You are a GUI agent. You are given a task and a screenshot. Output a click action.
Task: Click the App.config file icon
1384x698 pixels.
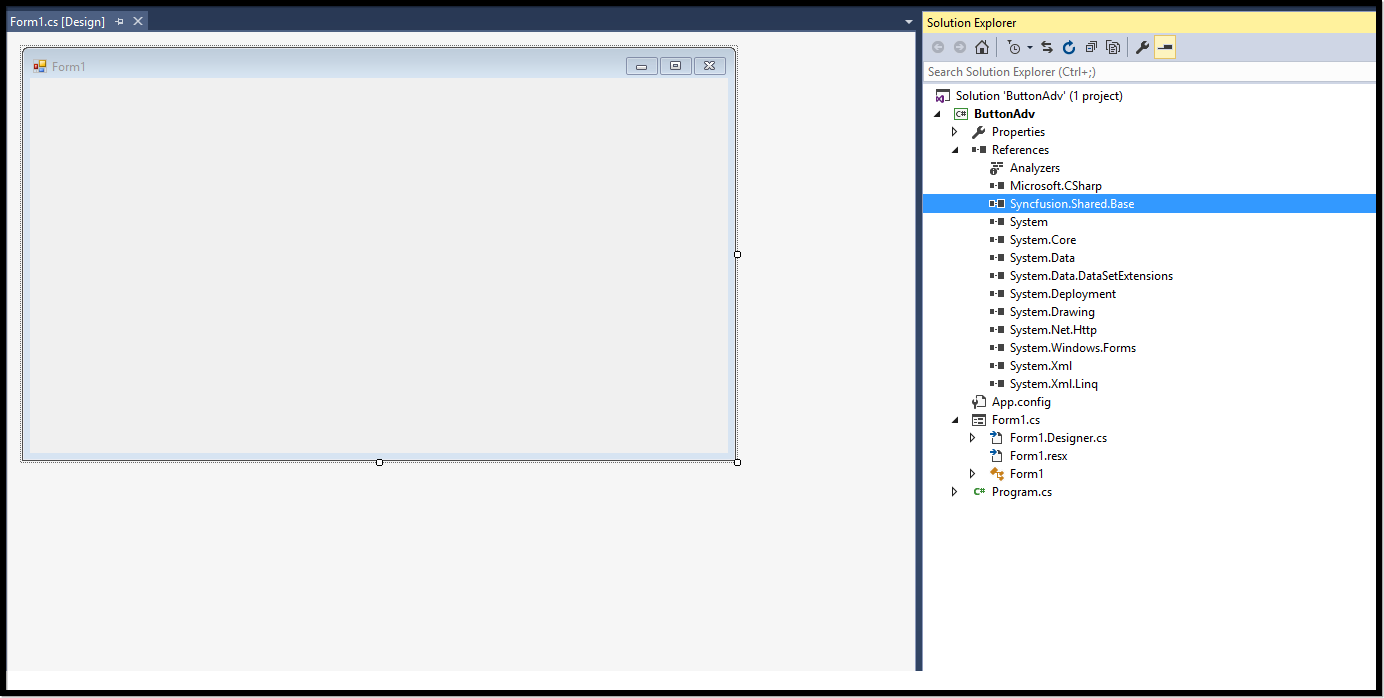pyautogui.click(x=977, y=401)
